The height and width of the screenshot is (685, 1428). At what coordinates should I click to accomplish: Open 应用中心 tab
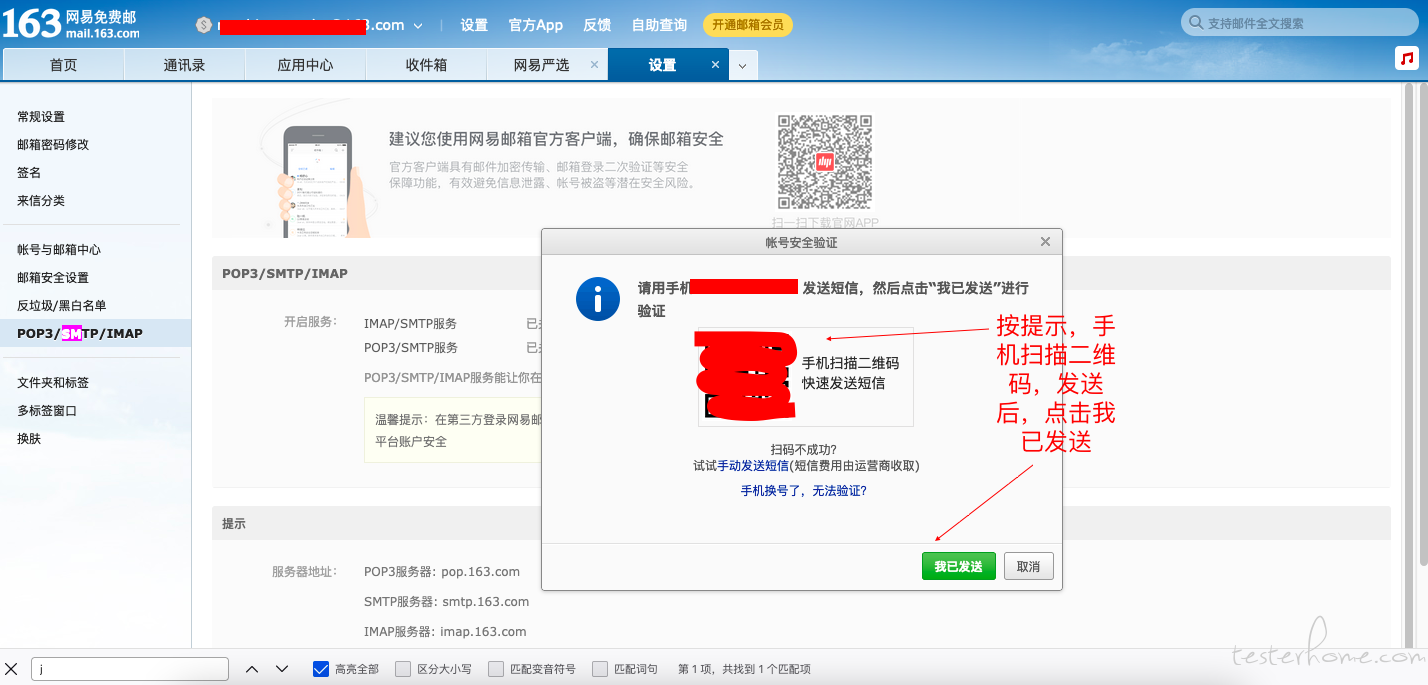tap(305, 65)
